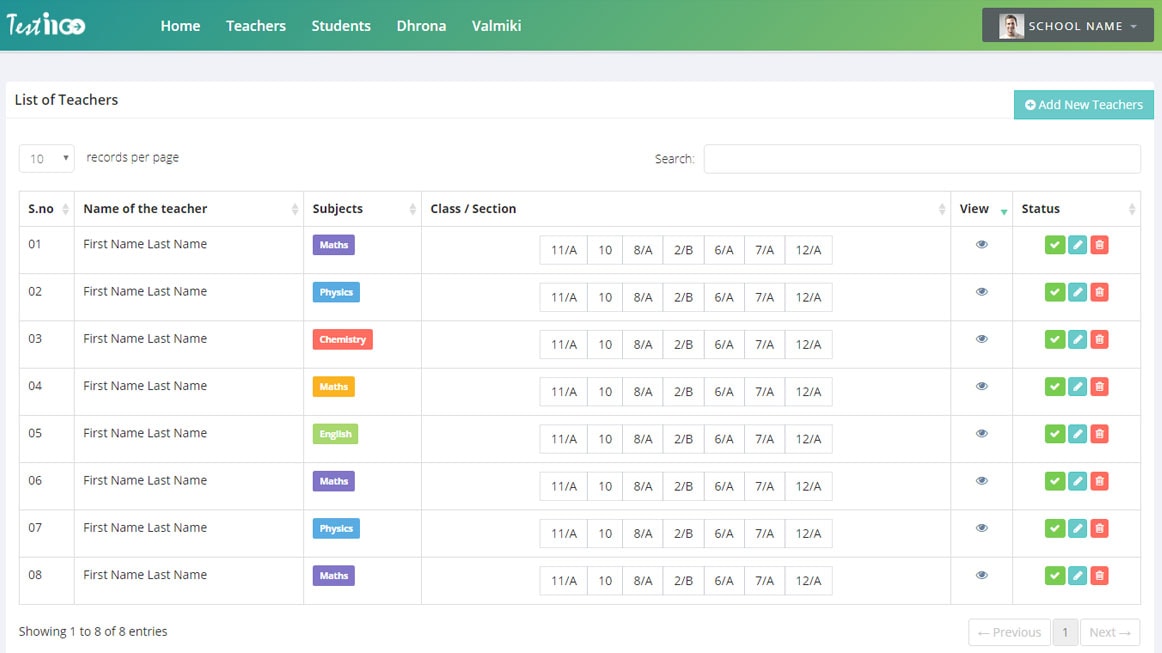Image resolution: width=1162 pixels, height=653 pixels.
Task: Toggle active status checkmark for teacher 01
Action: point(1054,245)
